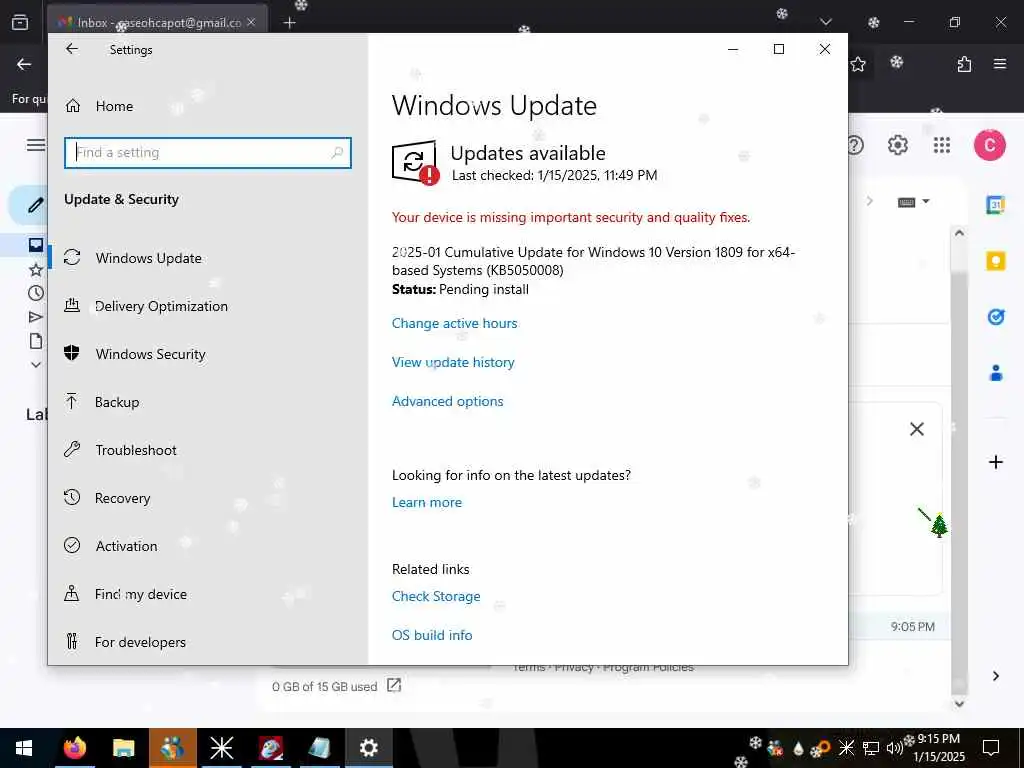Bookmark page with Firefox star icon

coord(858,64)
